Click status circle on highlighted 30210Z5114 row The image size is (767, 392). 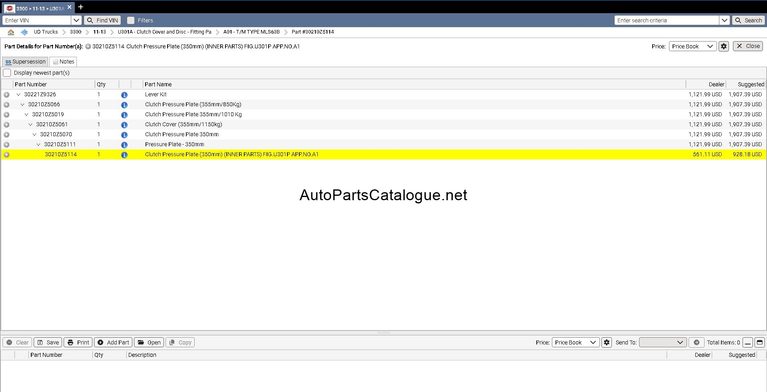click(6, 155)
